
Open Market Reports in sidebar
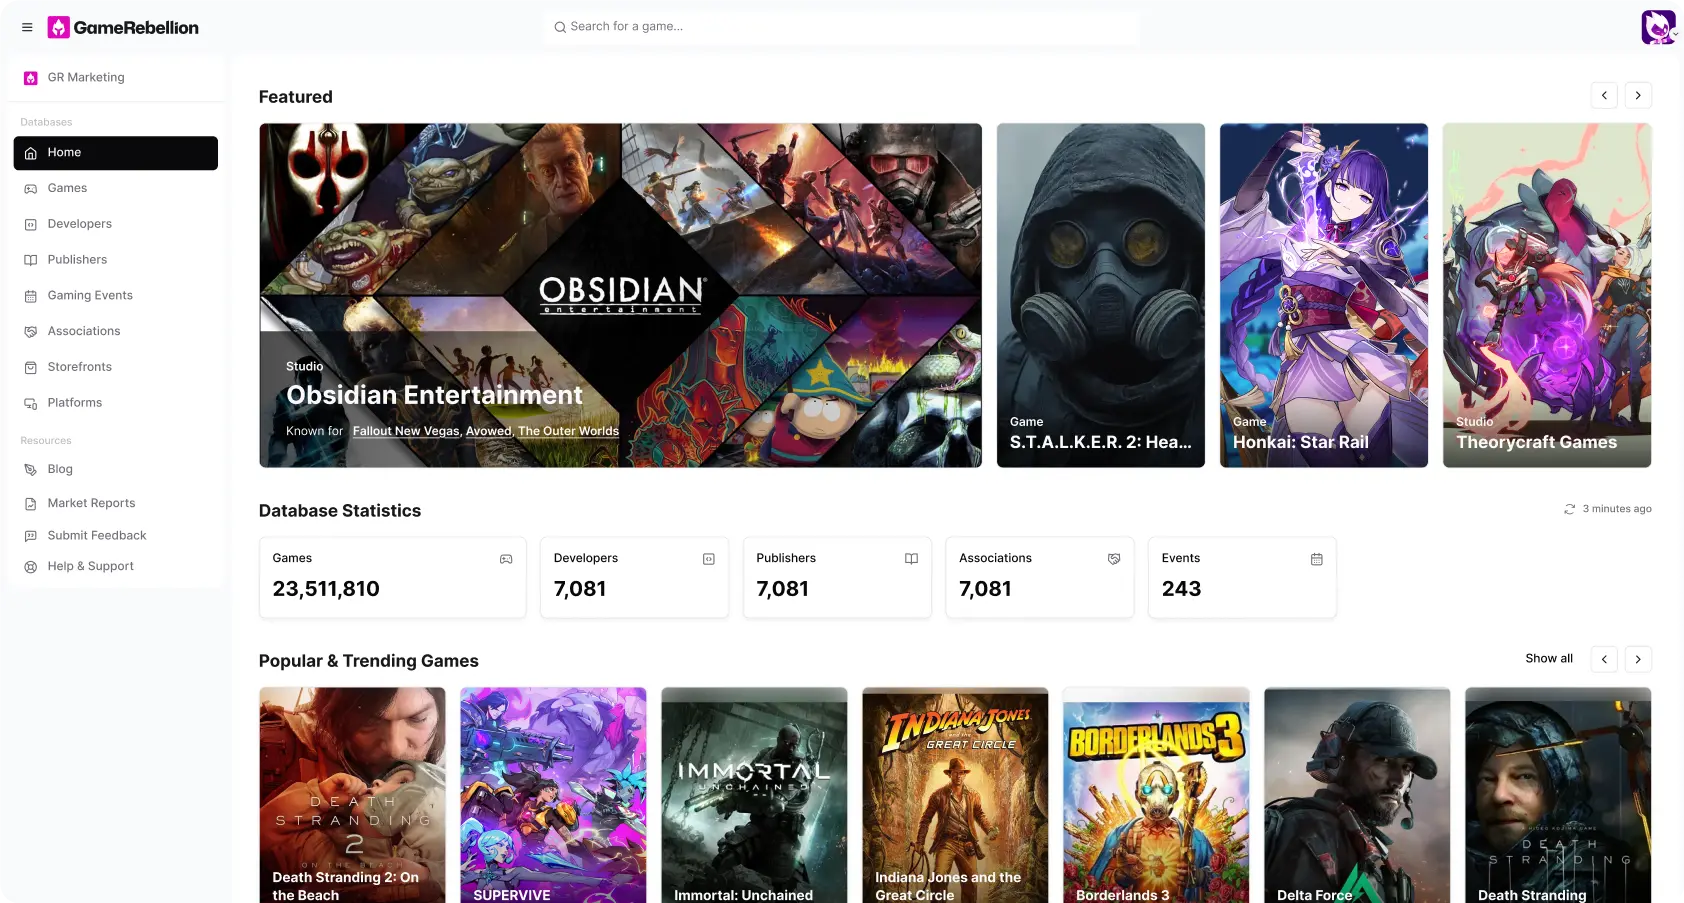click(x=91, y=503)
